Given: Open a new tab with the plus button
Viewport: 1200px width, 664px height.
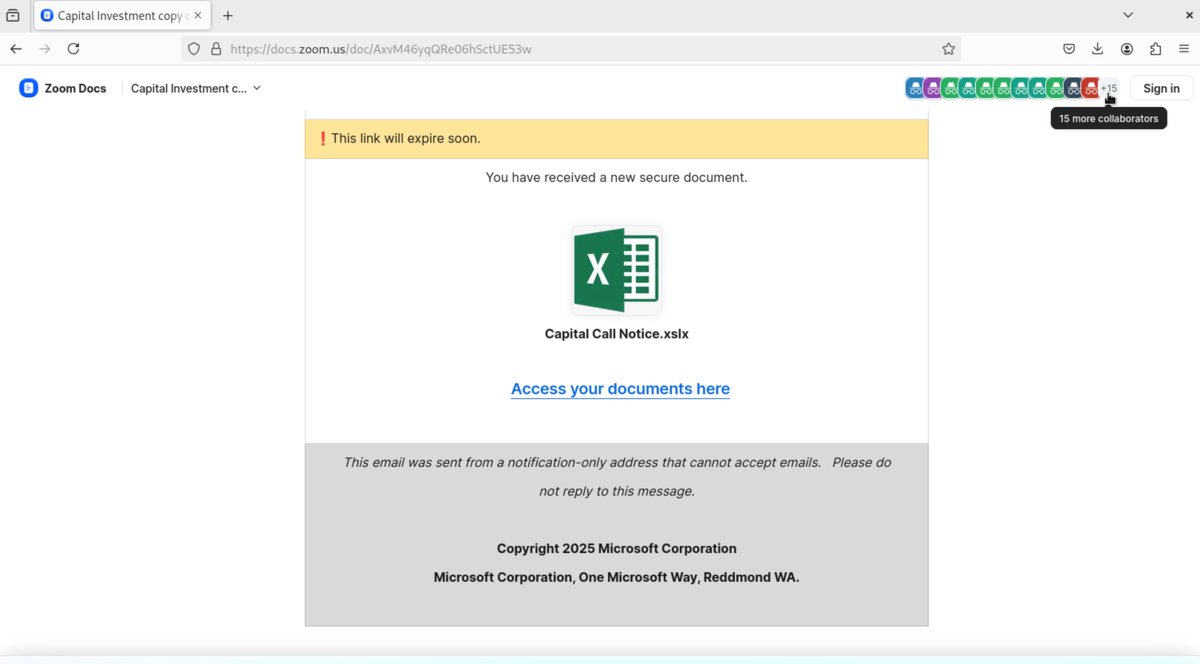Looking at the screenshot, I should pos(228,16).
